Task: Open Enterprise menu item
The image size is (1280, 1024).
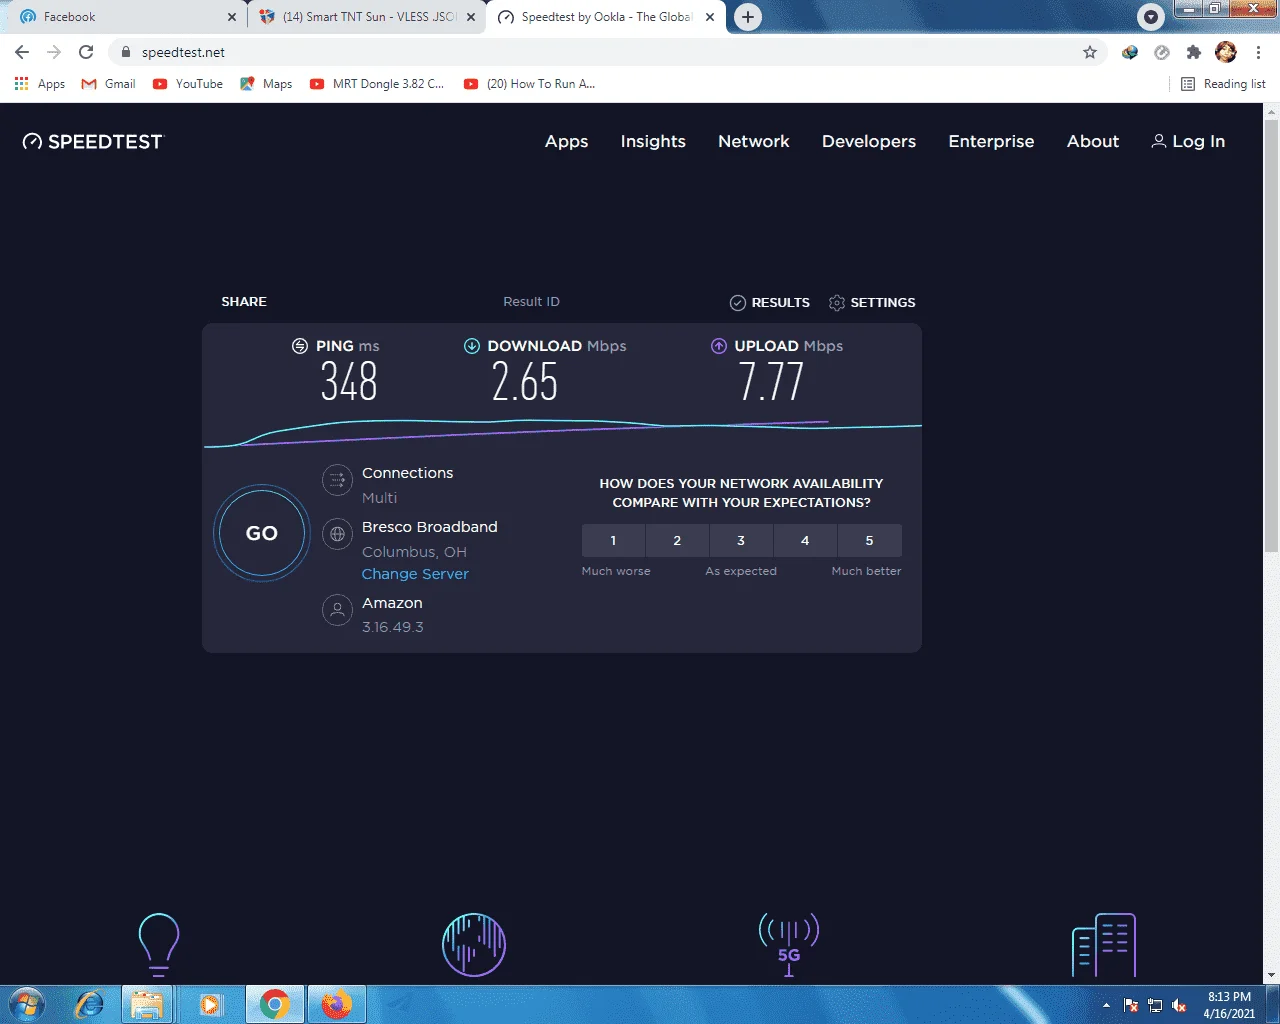Action: coord(991,142)
